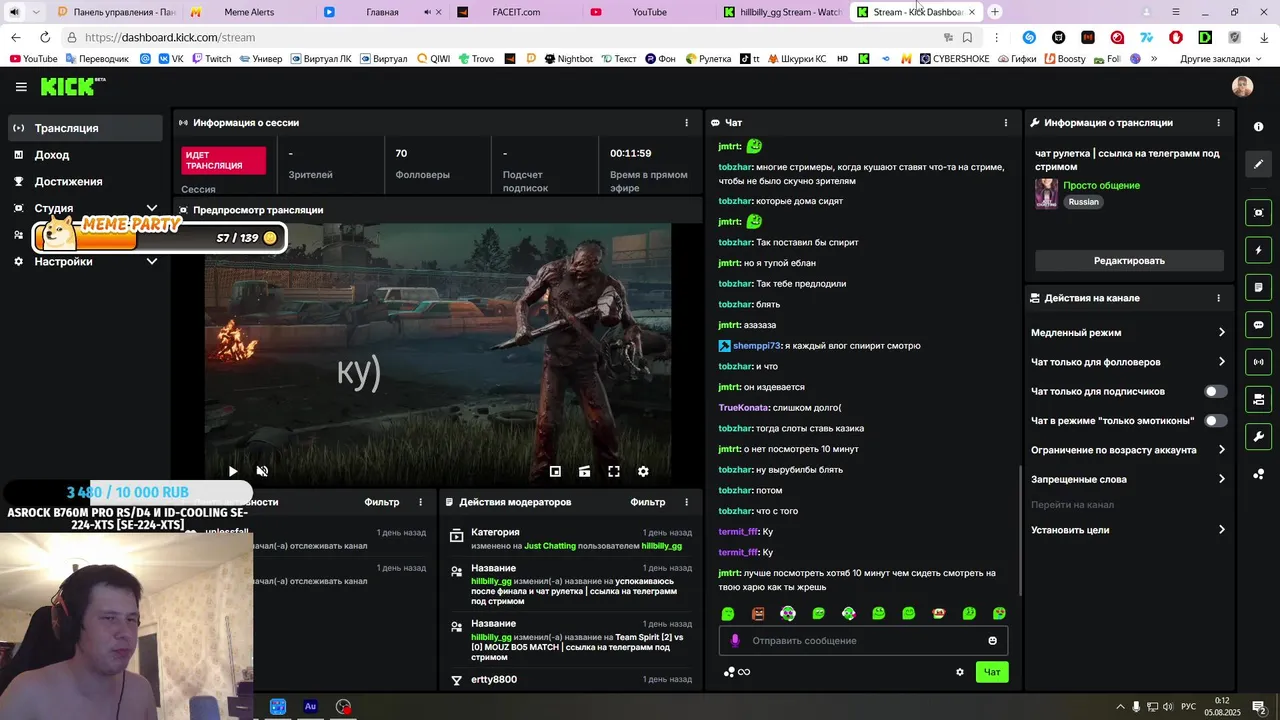Insert the angry brown-face emote
1280x720 pixels.
(x=758, y=613)
